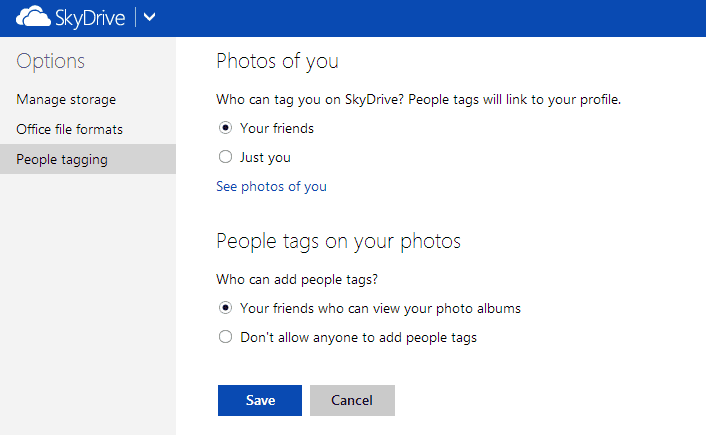Click the Cancel button
706x435 pixels.
(352, 400)
